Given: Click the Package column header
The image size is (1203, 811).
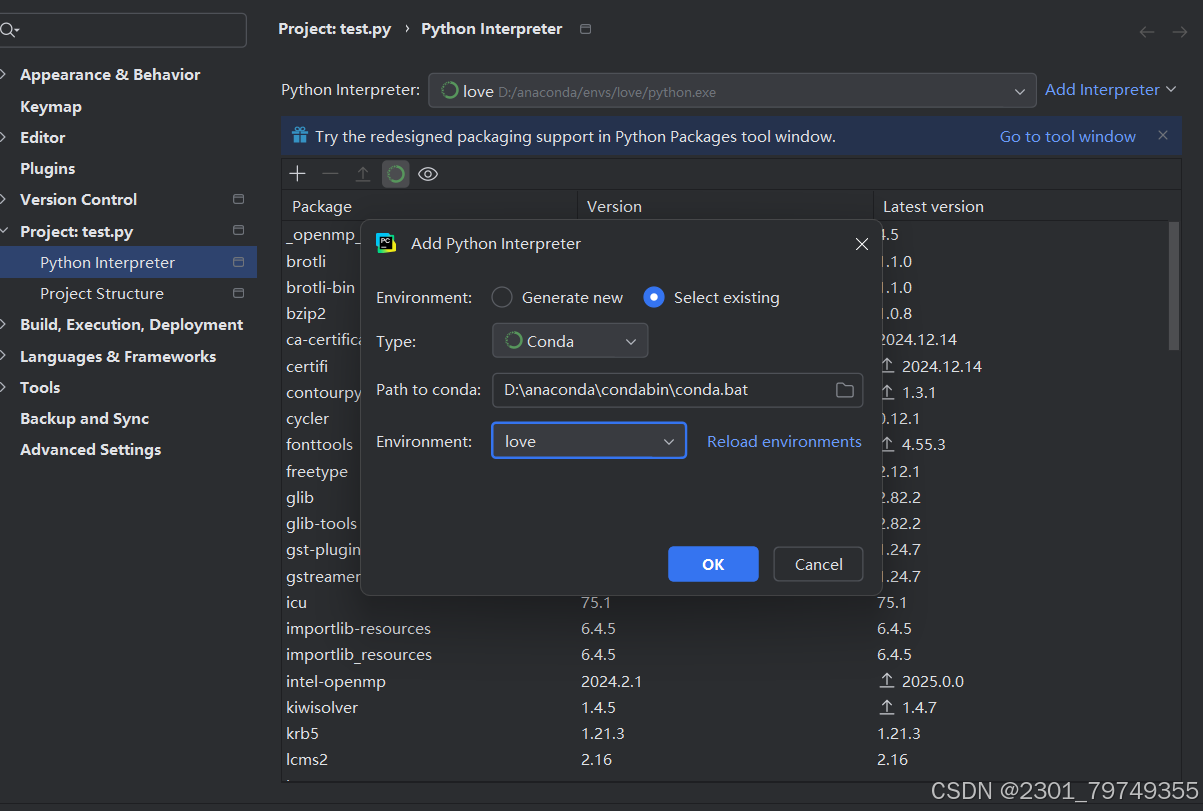Looking at the screenshot, I should pos(322,206).
